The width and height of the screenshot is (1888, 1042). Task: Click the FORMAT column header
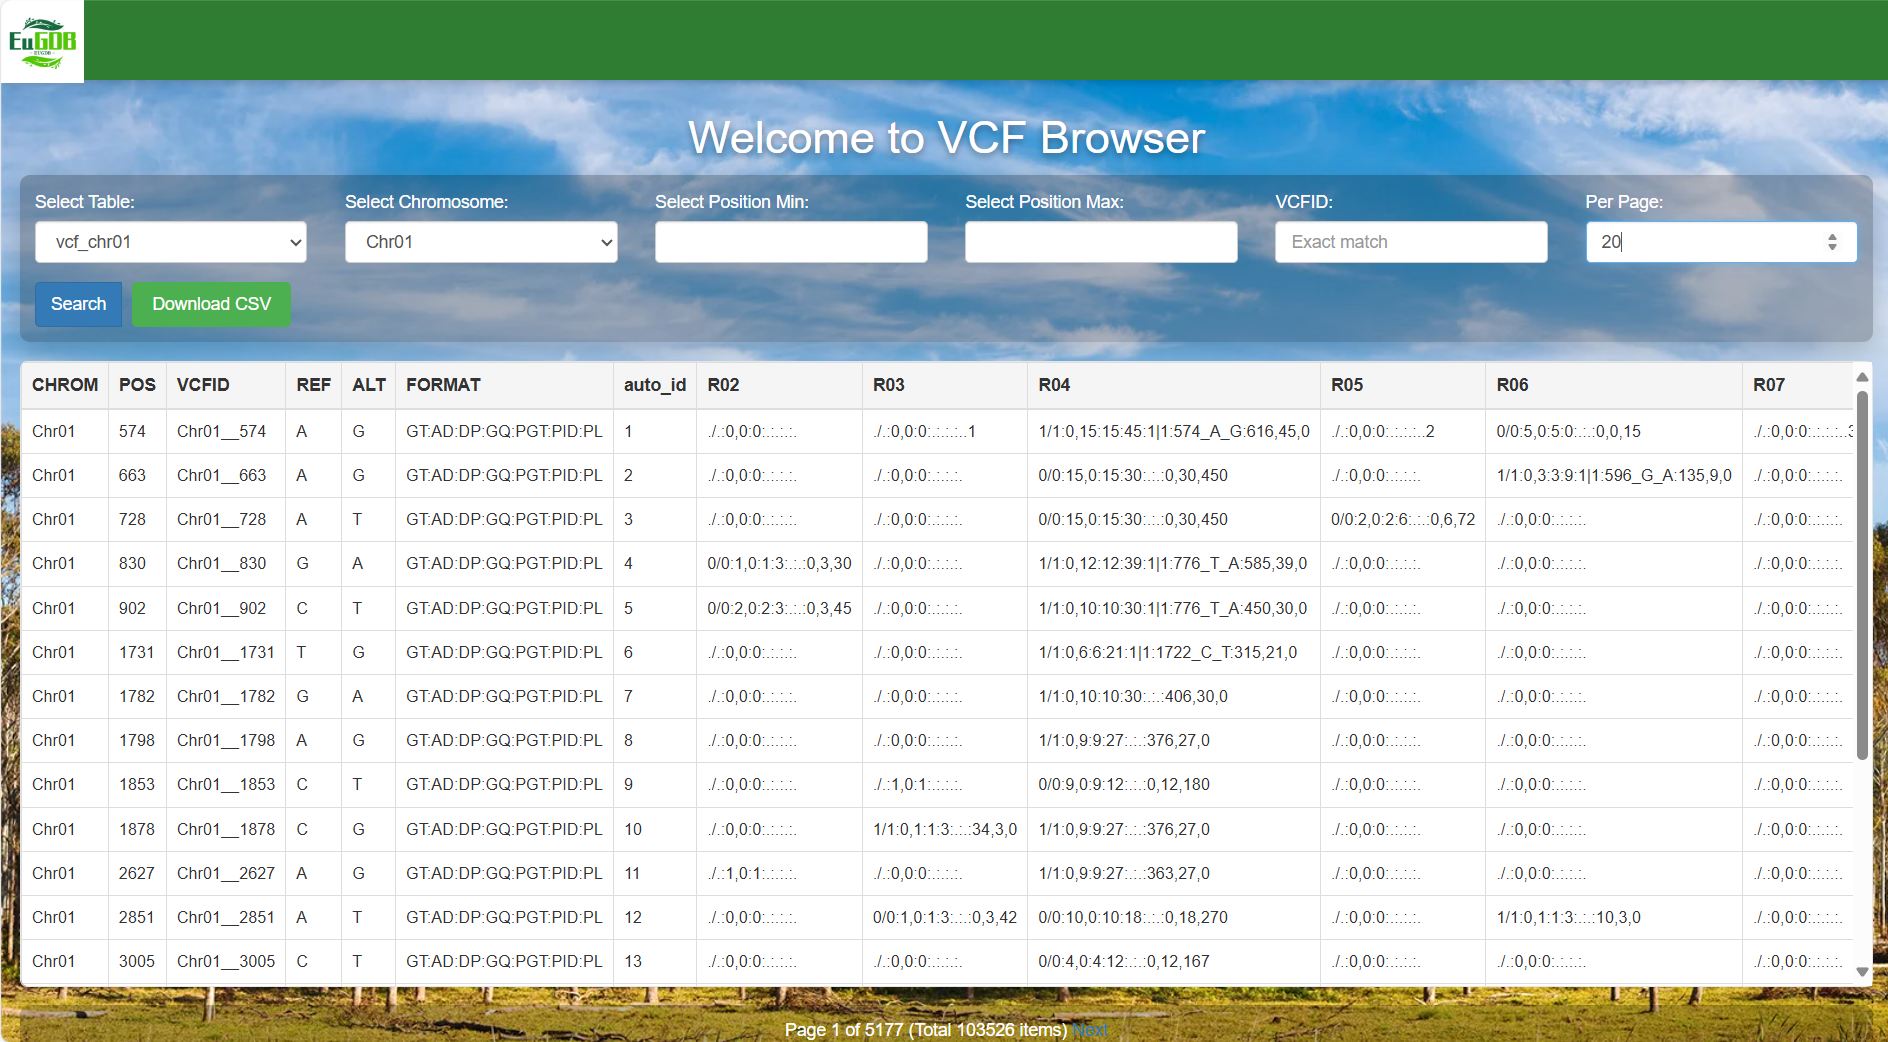click(443, 385)
